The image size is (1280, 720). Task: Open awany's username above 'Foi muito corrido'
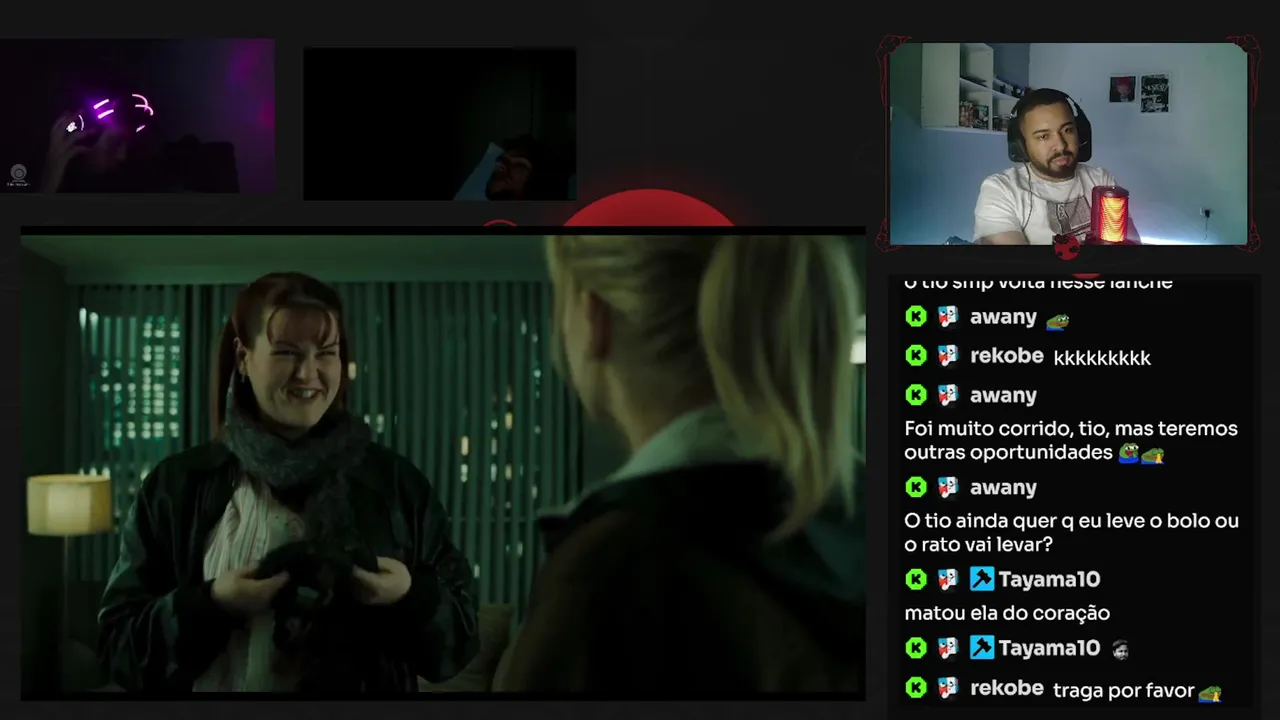[x=1003, y=395]
